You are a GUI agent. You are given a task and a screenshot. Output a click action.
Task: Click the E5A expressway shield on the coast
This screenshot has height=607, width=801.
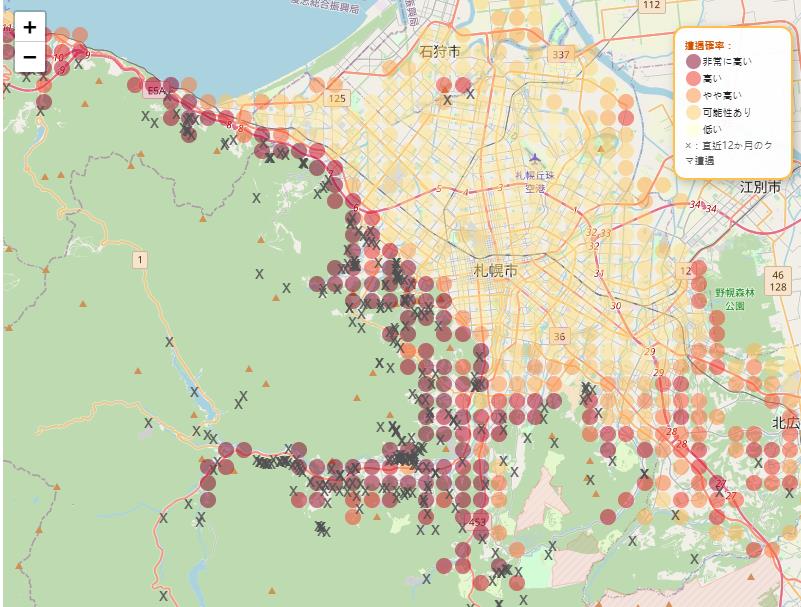coord(158,90)
